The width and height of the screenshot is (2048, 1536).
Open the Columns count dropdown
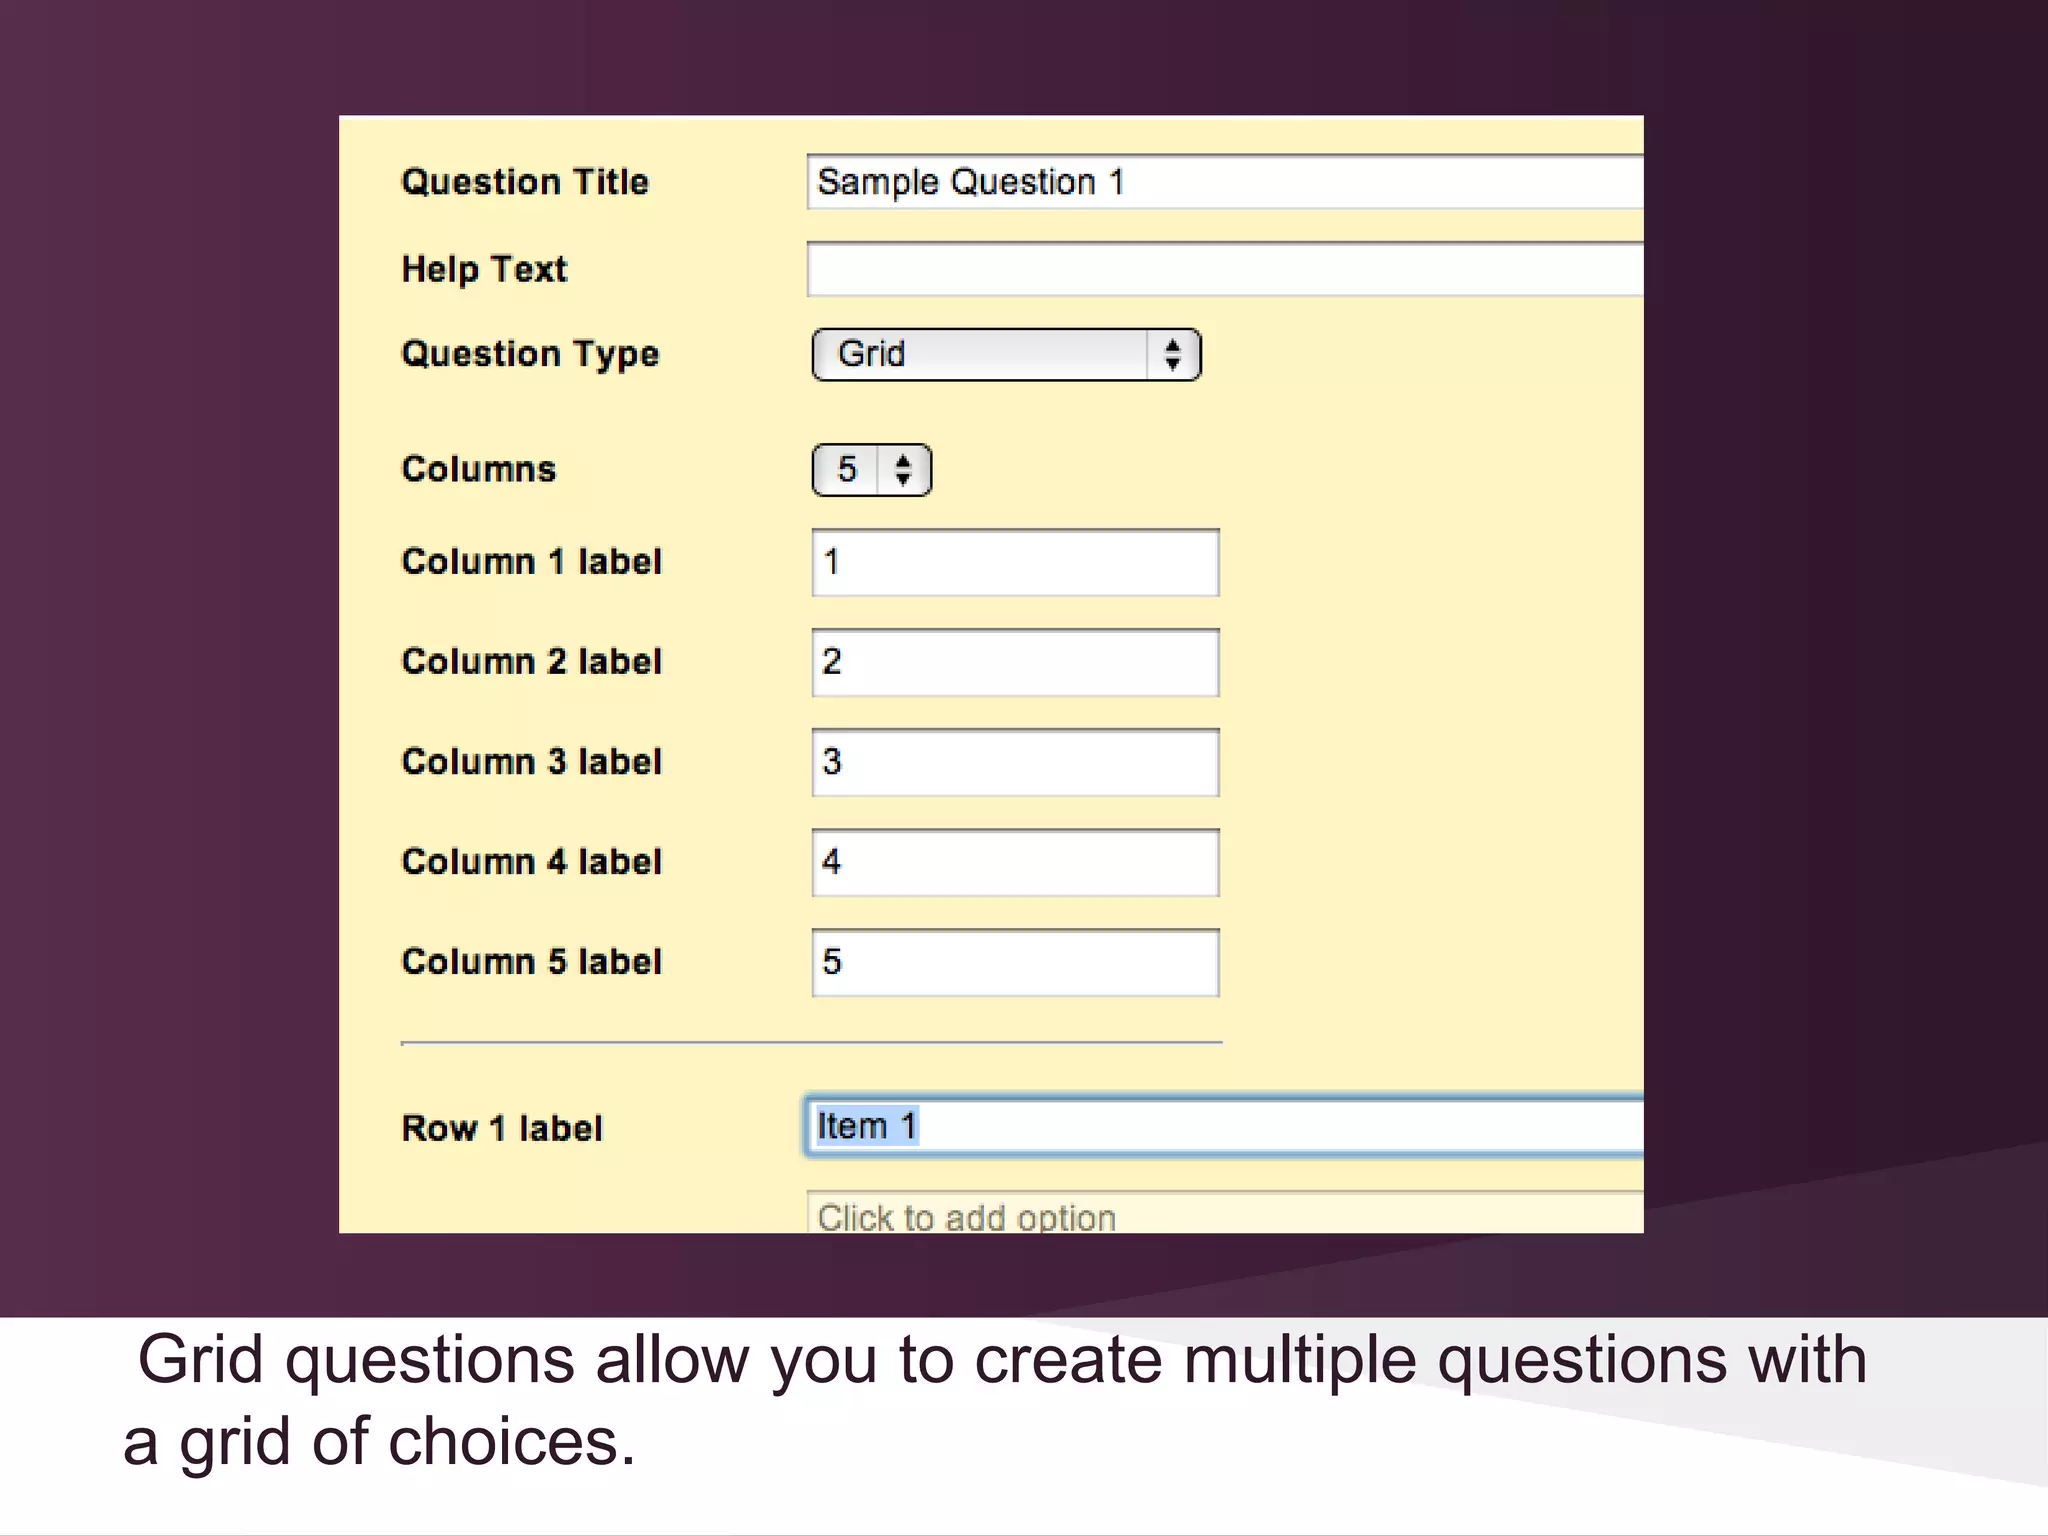tap(871, 470)
